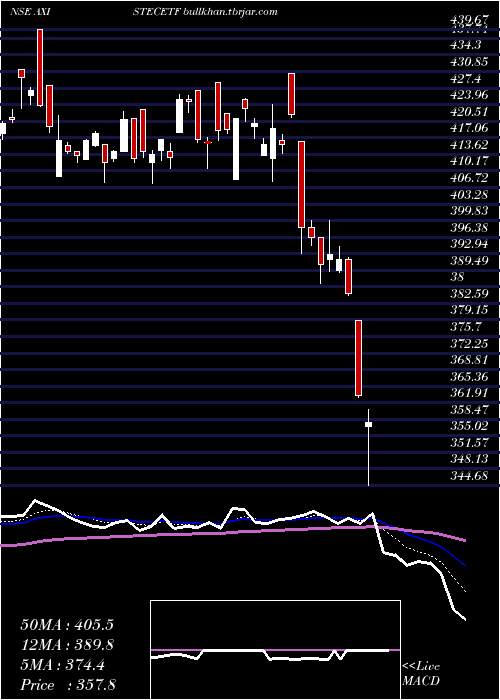The height and width of the screenshot is (700, 500).
Task: Click the 410.17 price label
Action: [x=467, y=162]
